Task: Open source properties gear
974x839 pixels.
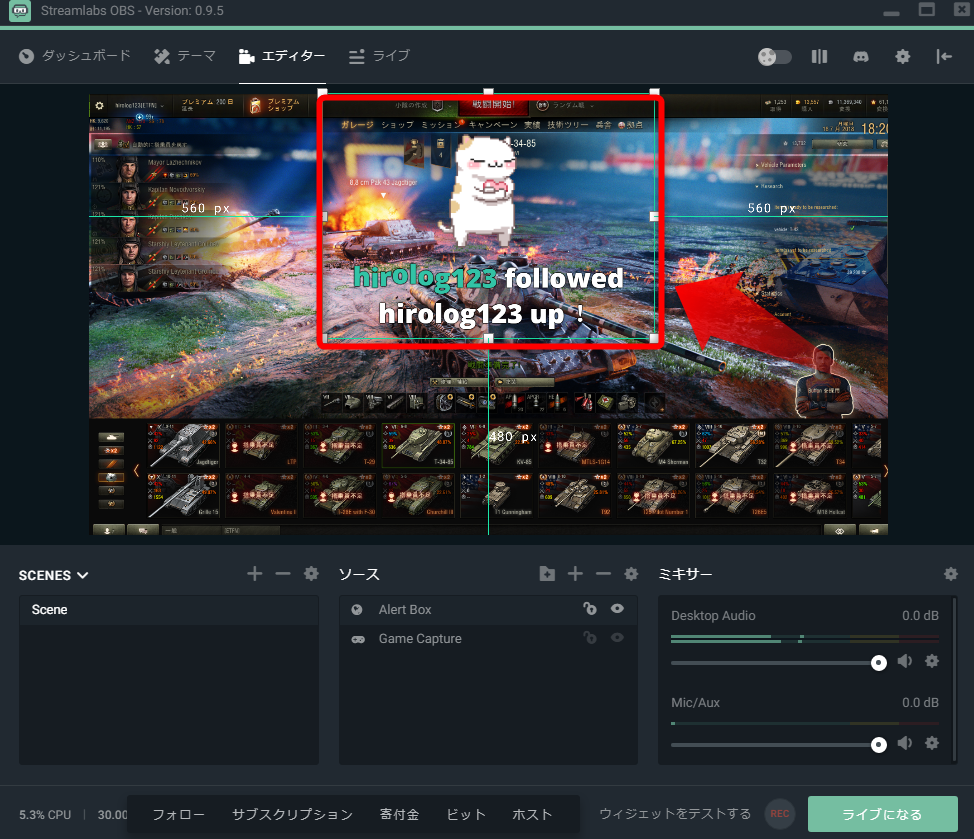Action: (x=631, y=574)
